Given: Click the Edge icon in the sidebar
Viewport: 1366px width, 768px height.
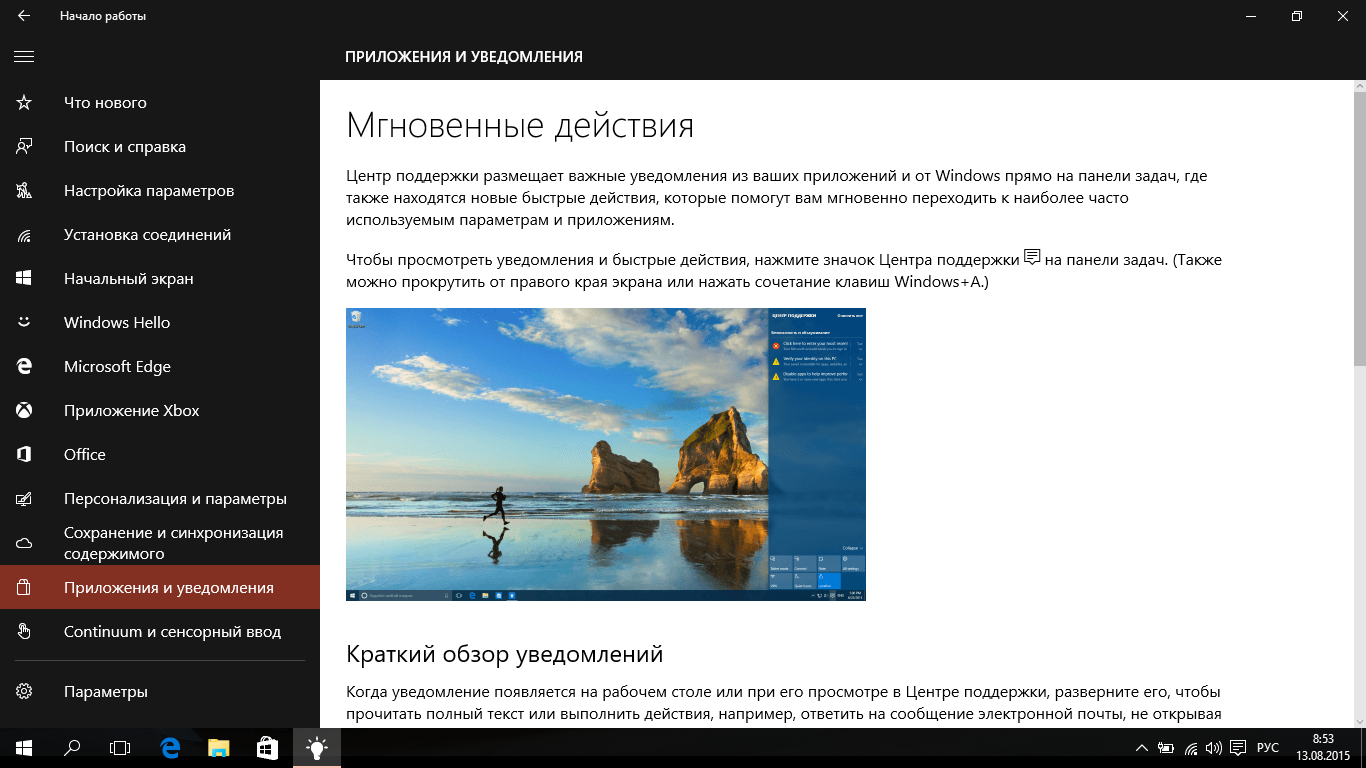Looking at the screenshot, I should pos(24,367).
